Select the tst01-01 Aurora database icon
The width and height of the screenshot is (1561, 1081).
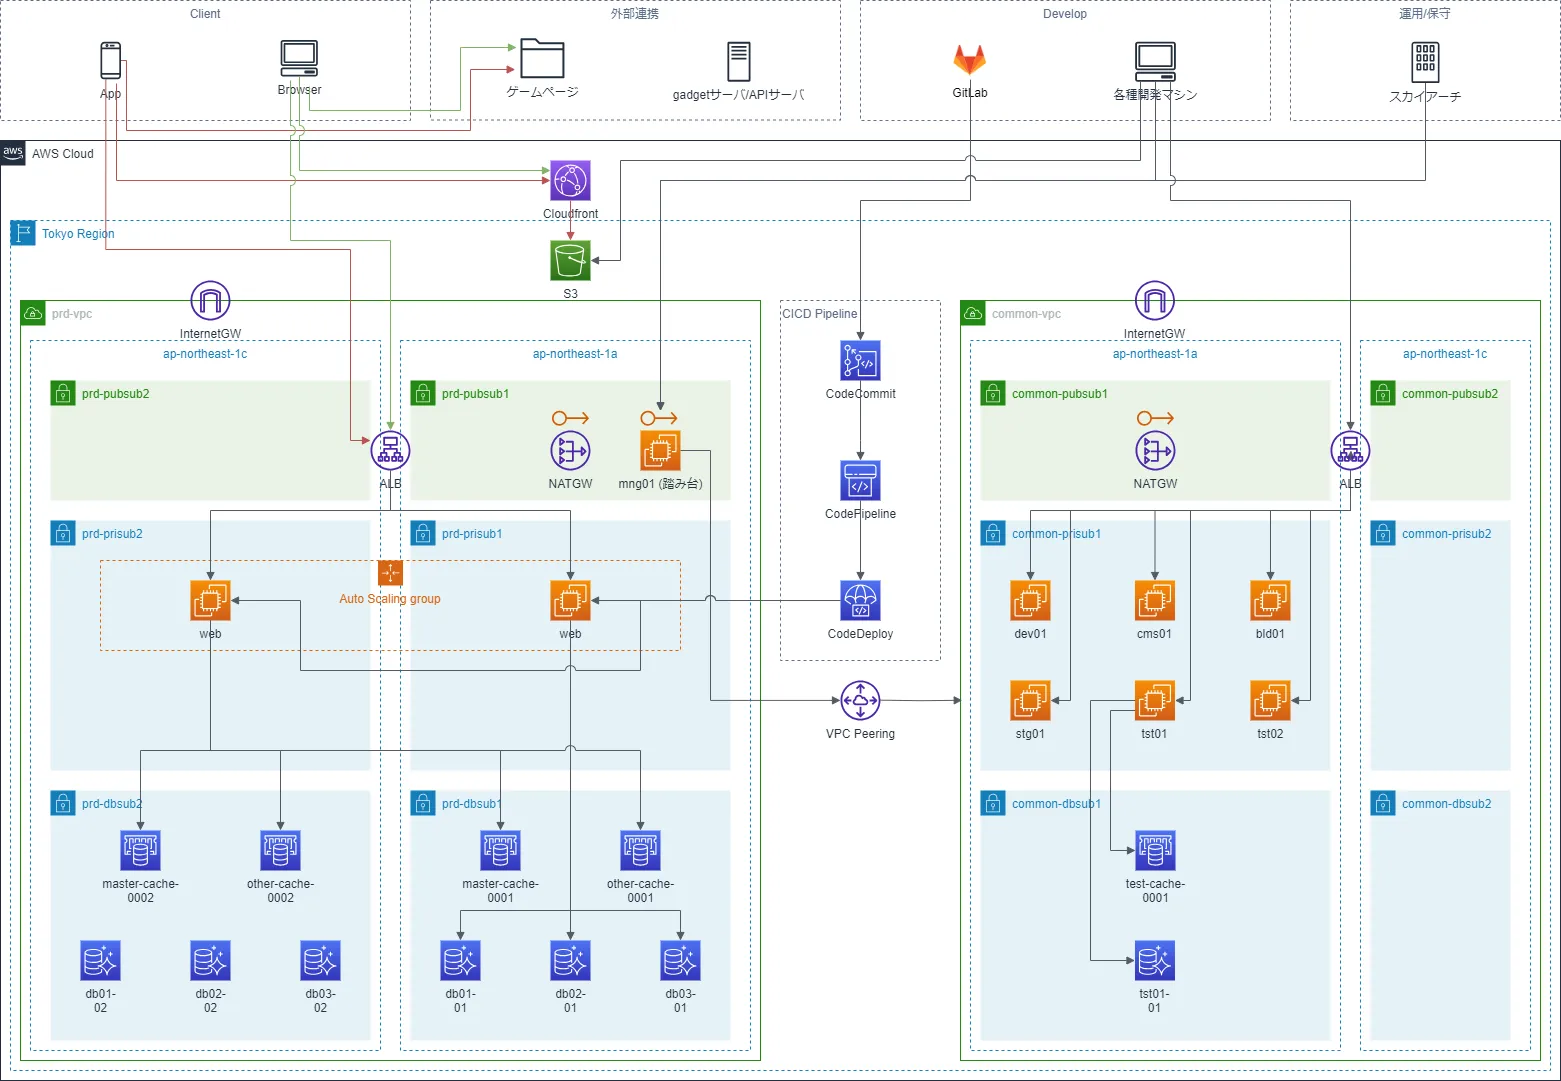[1155, 961]
